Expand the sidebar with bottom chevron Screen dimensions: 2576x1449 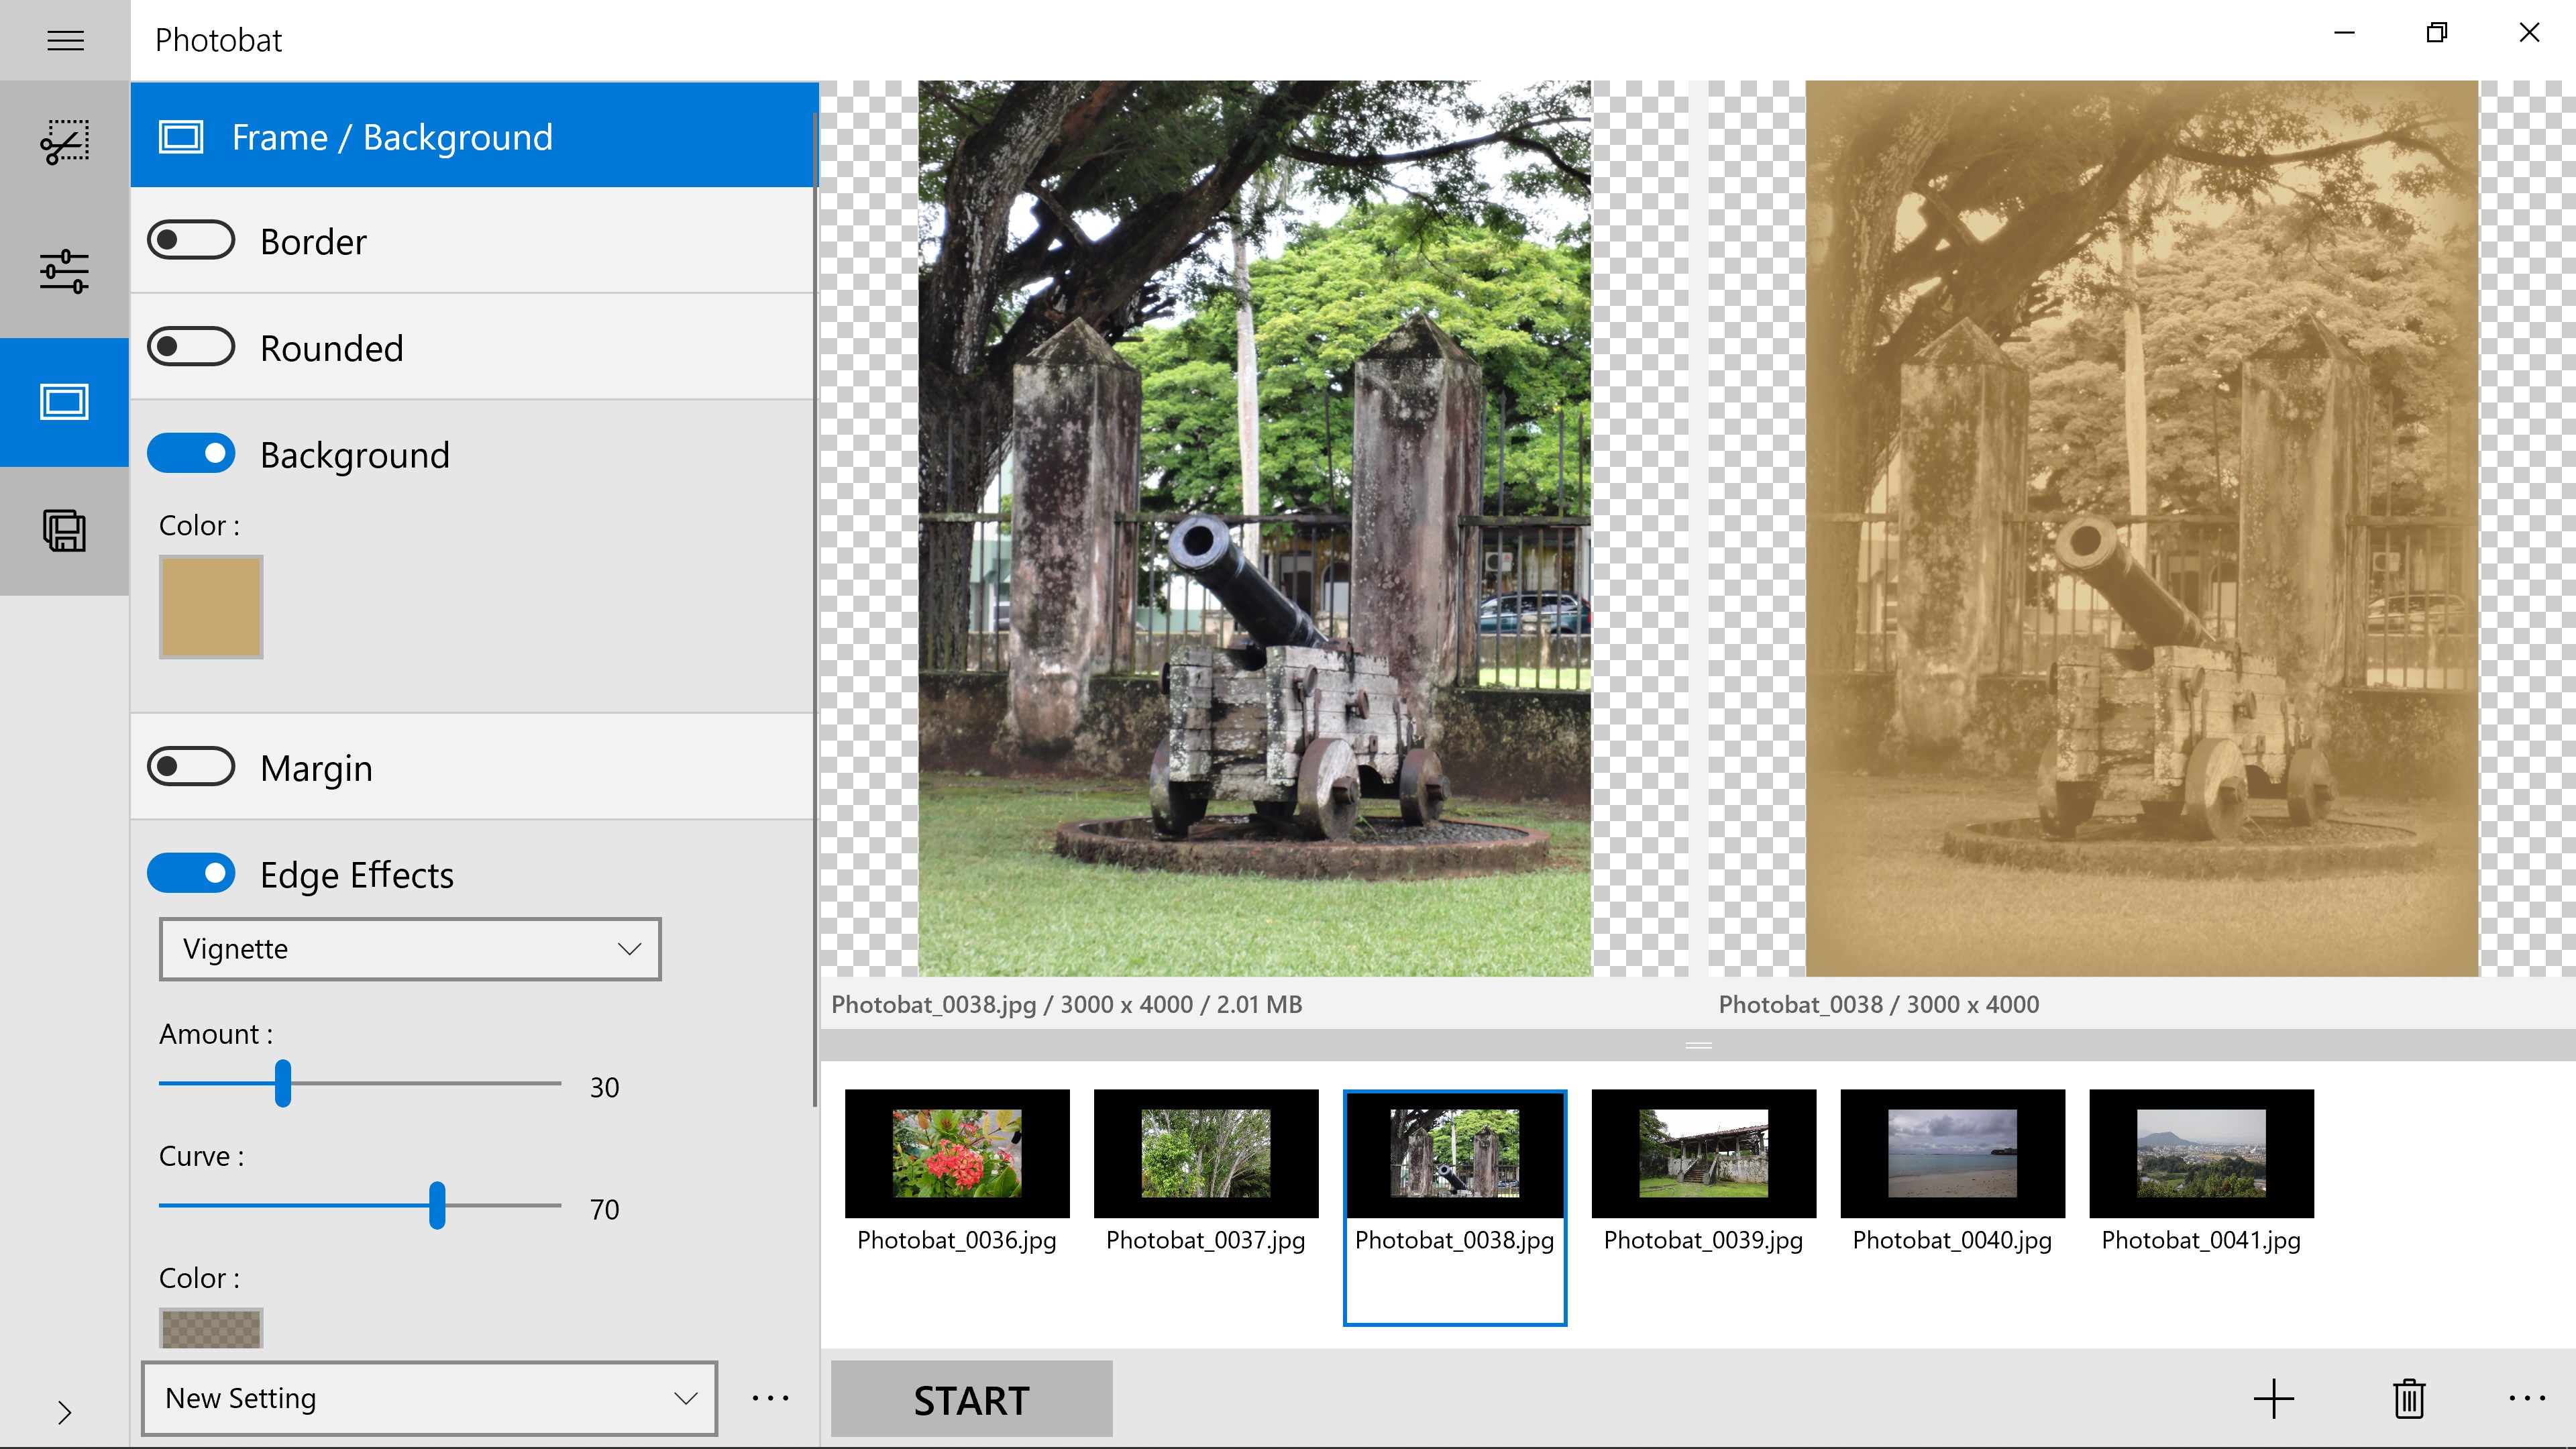click(x=65, y=1412)
